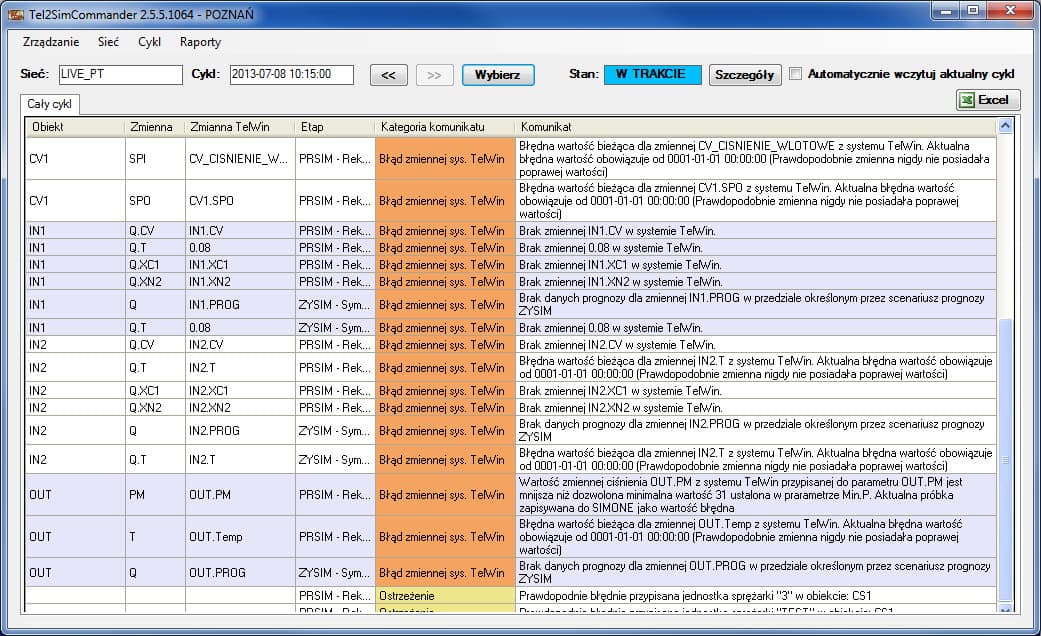
Task: Select the IN2.XC1 cell
Action: [240, 390]
